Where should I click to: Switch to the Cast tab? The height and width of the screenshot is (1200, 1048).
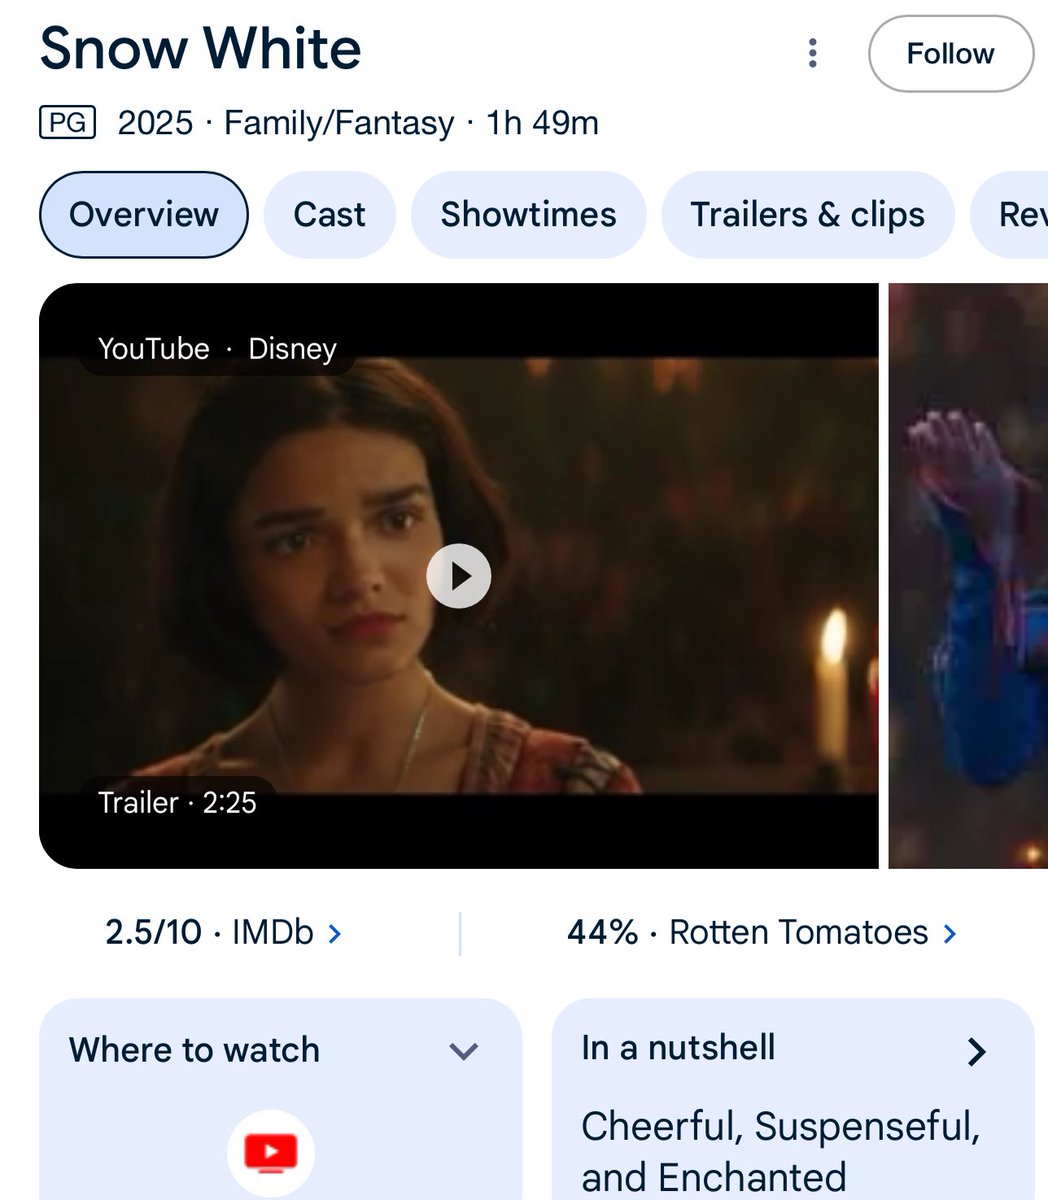[x=329, y=214]
